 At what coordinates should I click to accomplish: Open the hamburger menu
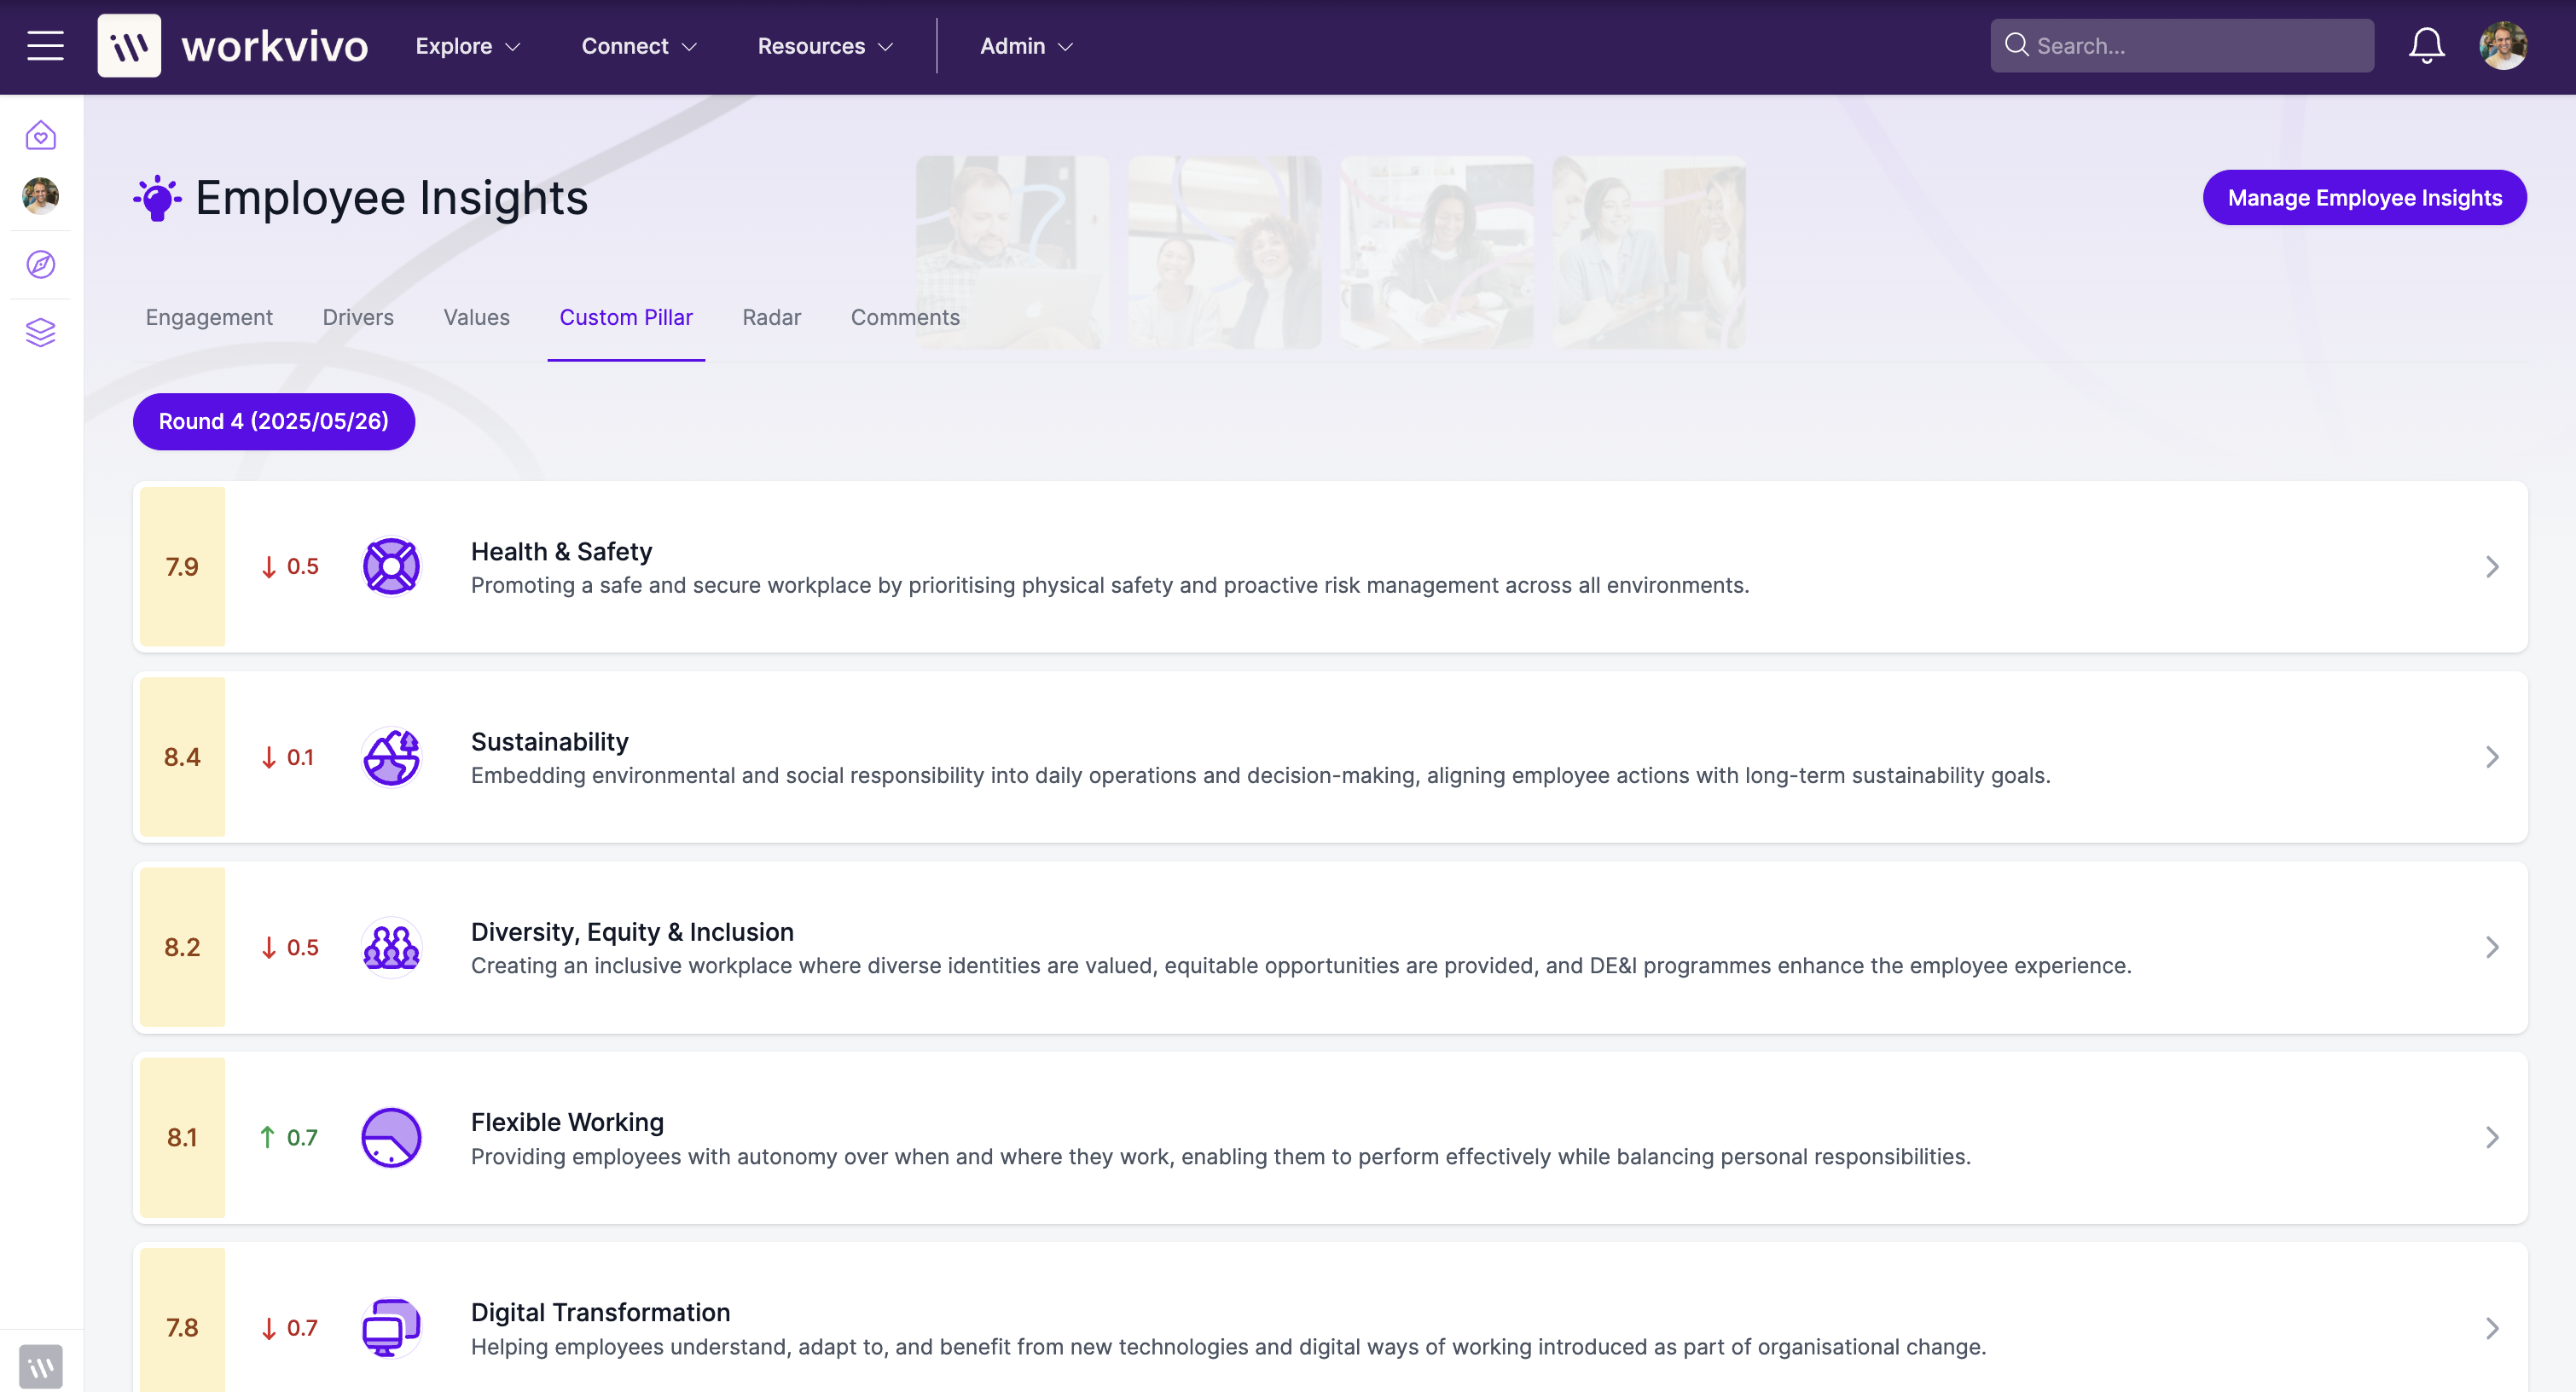(x=45, y=46)
